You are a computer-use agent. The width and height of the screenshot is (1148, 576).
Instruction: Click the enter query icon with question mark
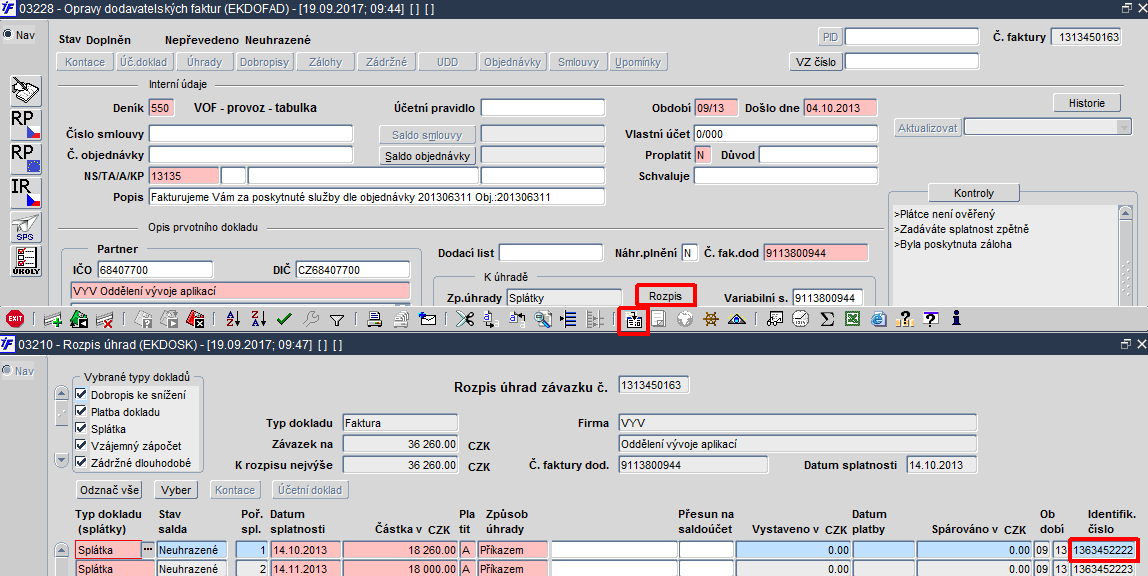144,319
